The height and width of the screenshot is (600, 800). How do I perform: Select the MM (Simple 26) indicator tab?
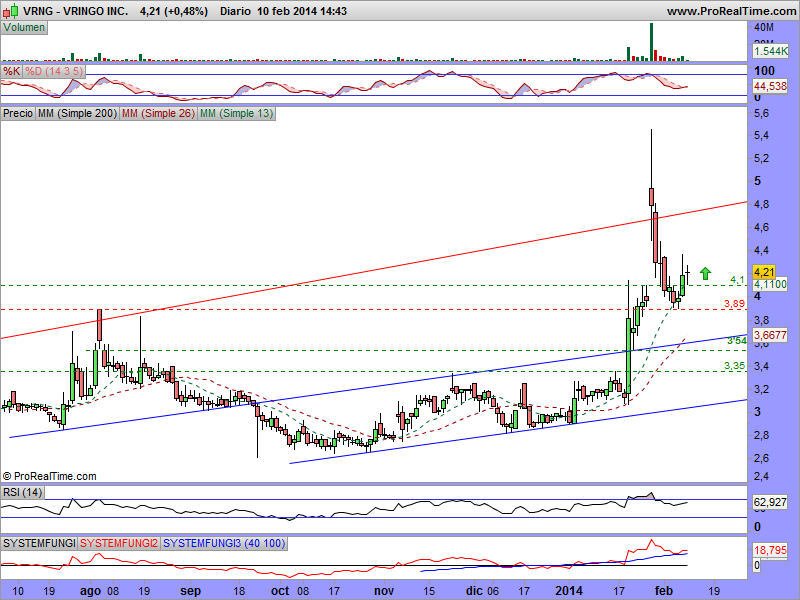point(157,114)
